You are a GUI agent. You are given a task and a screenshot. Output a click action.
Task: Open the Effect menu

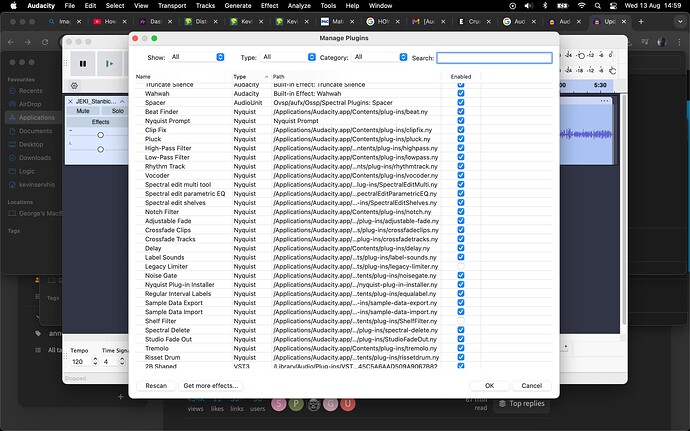point(269,6)
